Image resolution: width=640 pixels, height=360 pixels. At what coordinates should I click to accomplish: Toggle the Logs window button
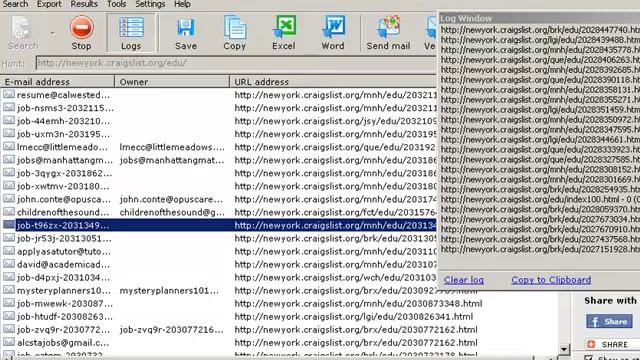[131, 33]
